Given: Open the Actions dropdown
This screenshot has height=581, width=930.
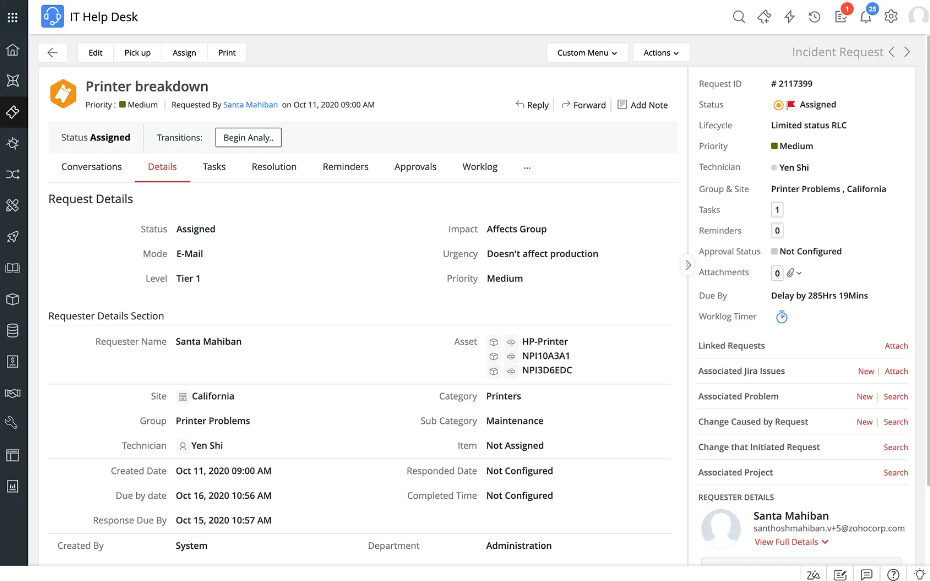Looking at the screenshot, I should [x=661, y=53].
